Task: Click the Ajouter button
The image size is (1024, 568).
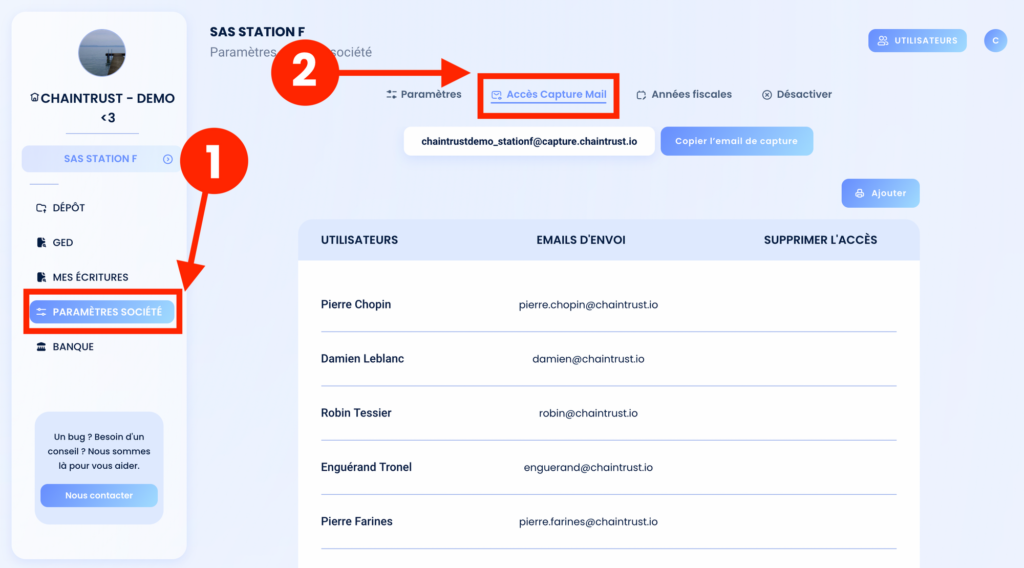Action: pyautogui.click(x=880, y=193)
